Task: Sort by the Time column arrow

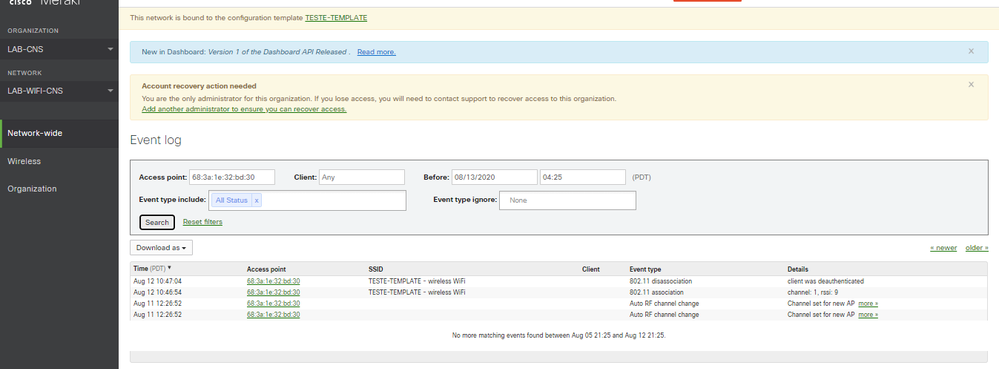Action: (169, 269)
